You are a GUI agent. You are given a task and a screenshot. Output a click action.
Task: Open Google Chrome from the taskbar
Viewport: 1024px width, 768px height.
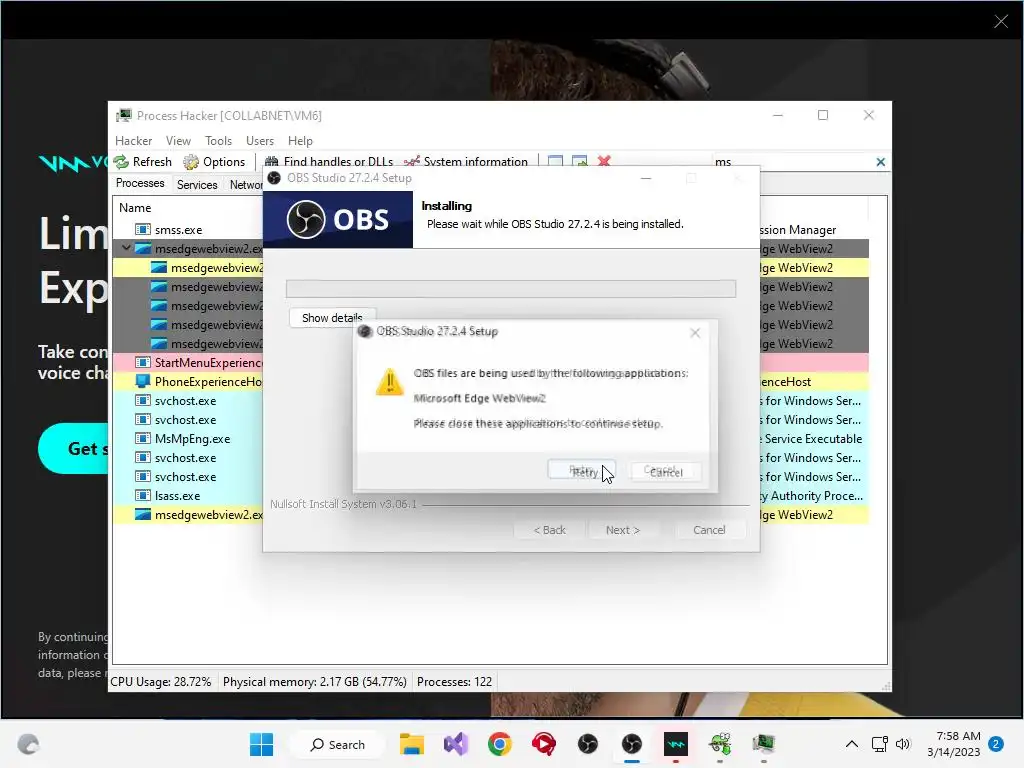tap(500, 744)
